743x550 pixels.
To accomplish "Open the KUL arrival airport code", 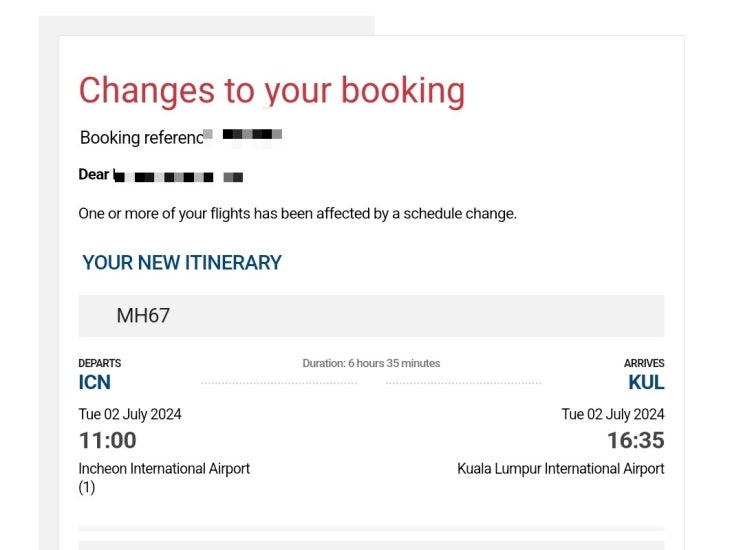I will tap(646, 382).
